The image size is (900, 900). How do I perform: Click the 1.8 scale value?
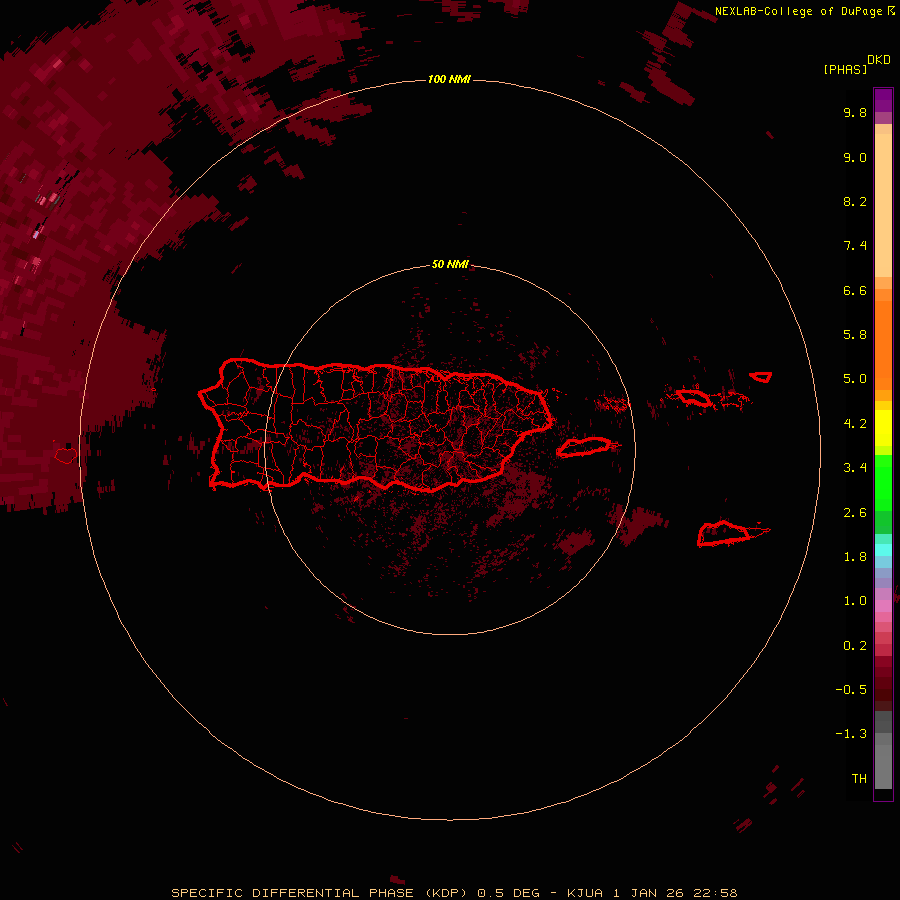[855, 557]
